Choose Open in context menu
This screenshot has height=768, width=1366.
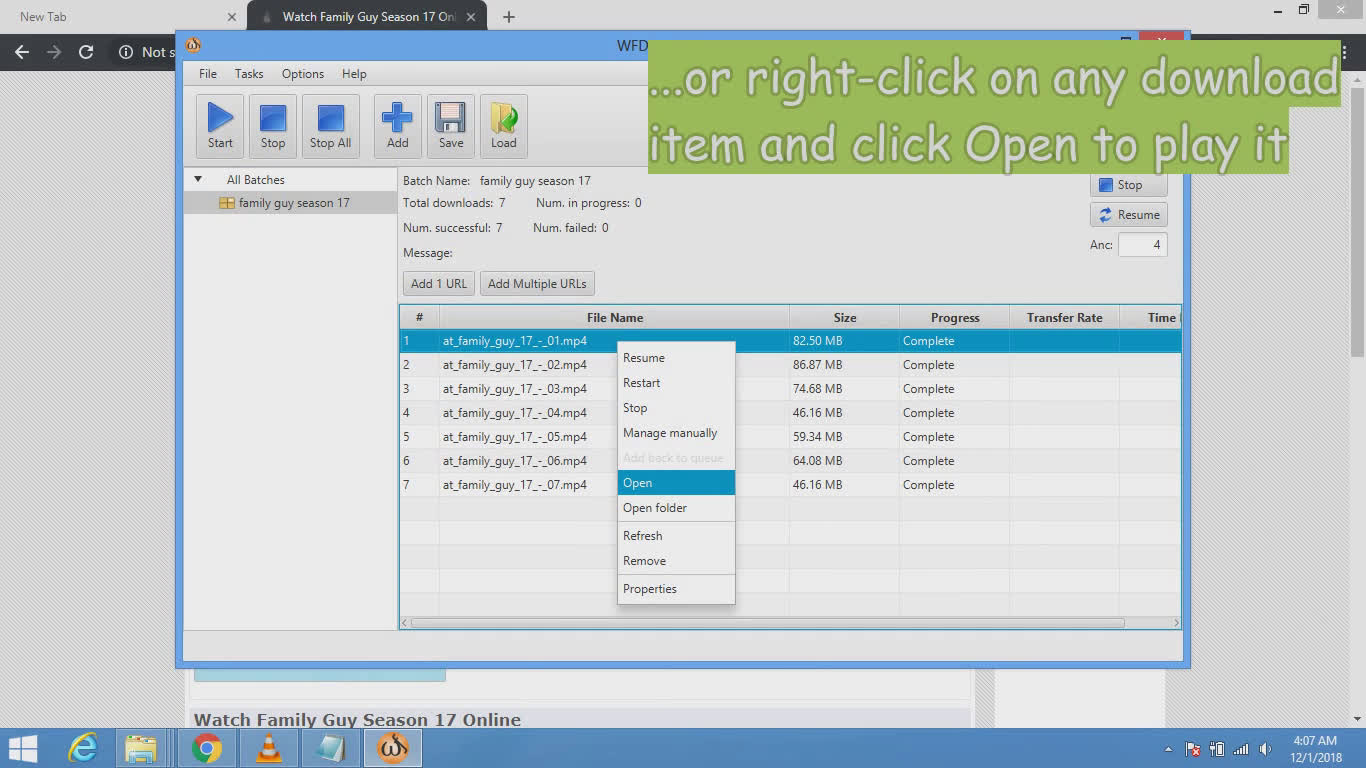(x=676, y=483)
